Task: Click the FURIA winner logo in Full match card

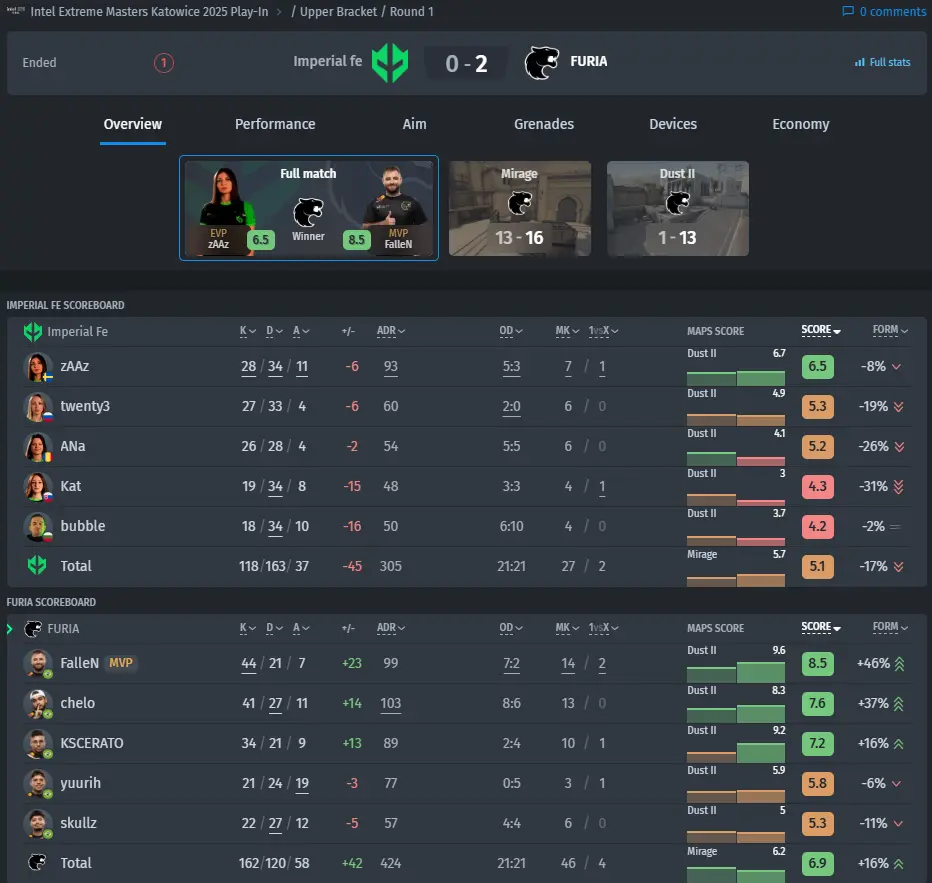Action: pyautogui.click(x=308, y=212)
